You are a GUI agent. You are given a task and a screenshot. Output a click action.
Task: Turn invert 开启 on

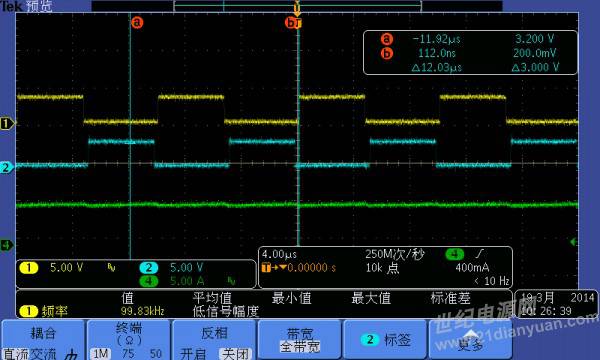[x=192, y=354]
